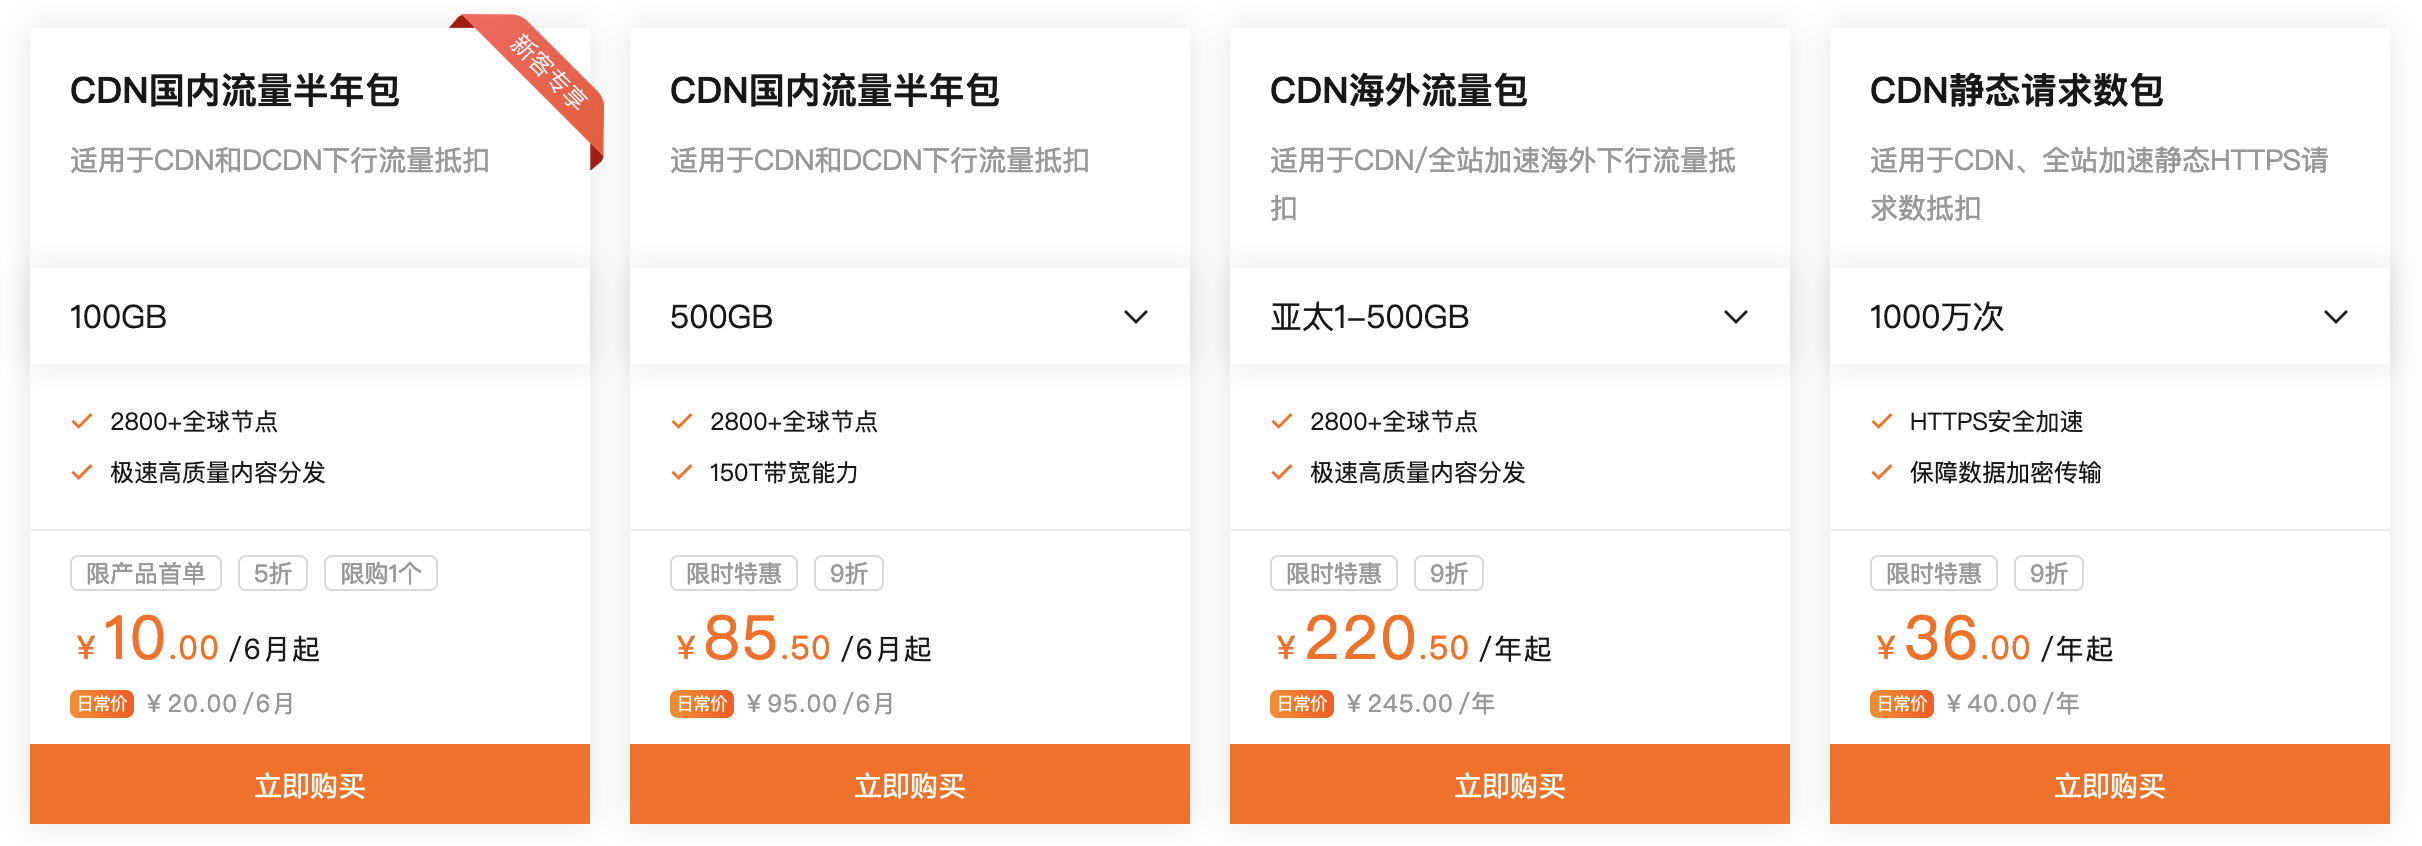The height and width of the screenshot is (846, 2422).
Task: Click the 日常价 badge under the ¥10.00 price
Action: pos(100,703)
